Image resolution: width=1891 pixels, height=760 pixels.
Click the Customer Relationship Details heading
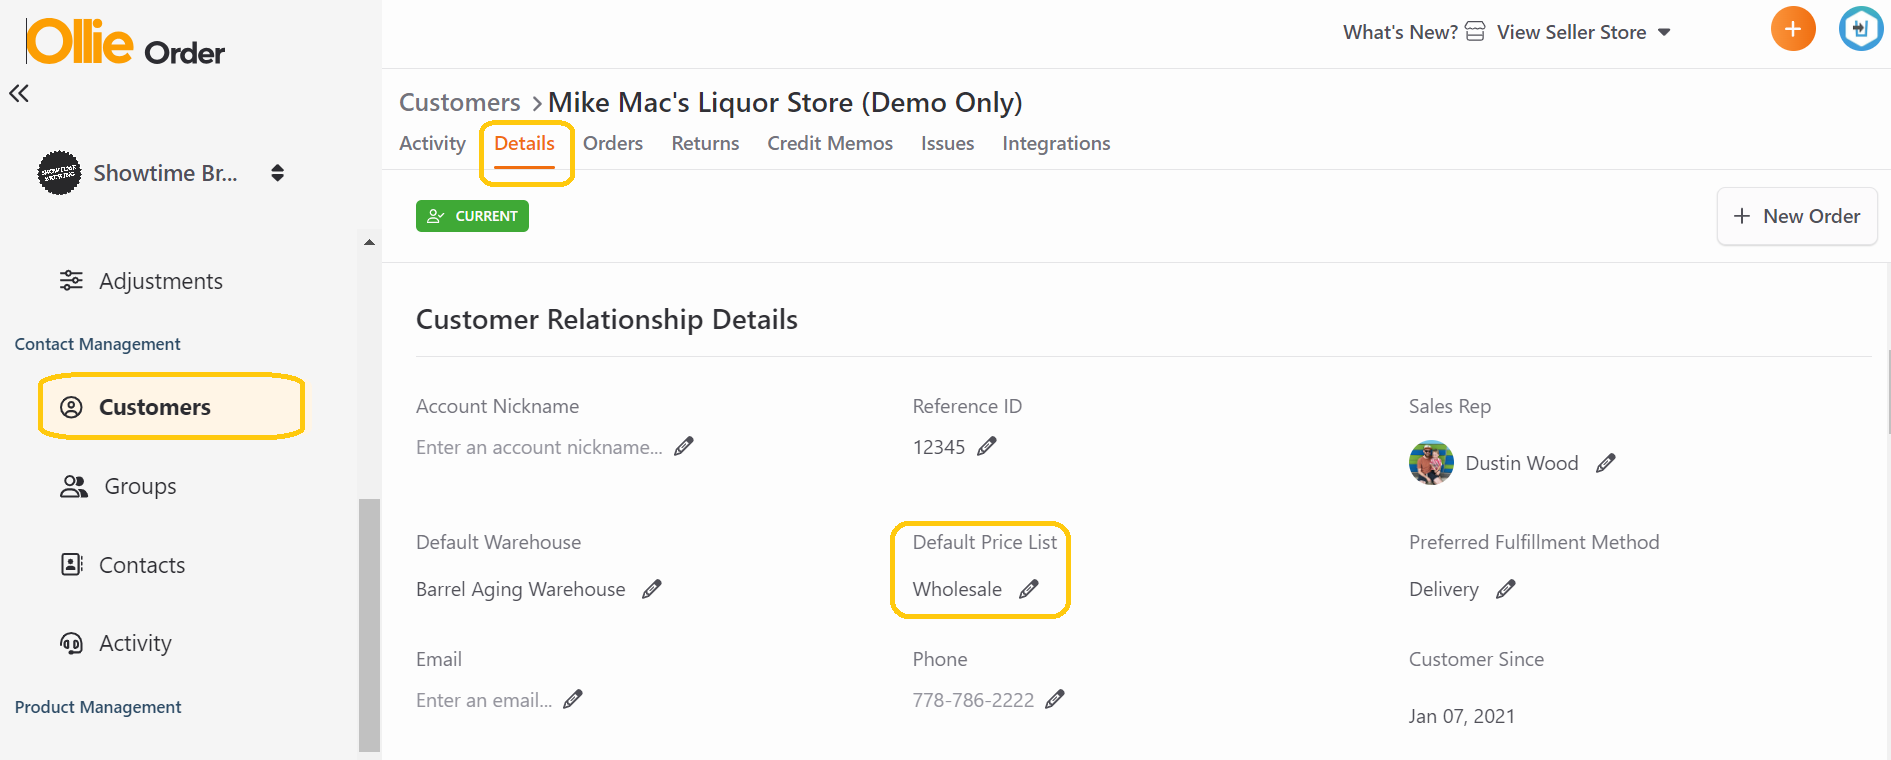click(607, 320)
